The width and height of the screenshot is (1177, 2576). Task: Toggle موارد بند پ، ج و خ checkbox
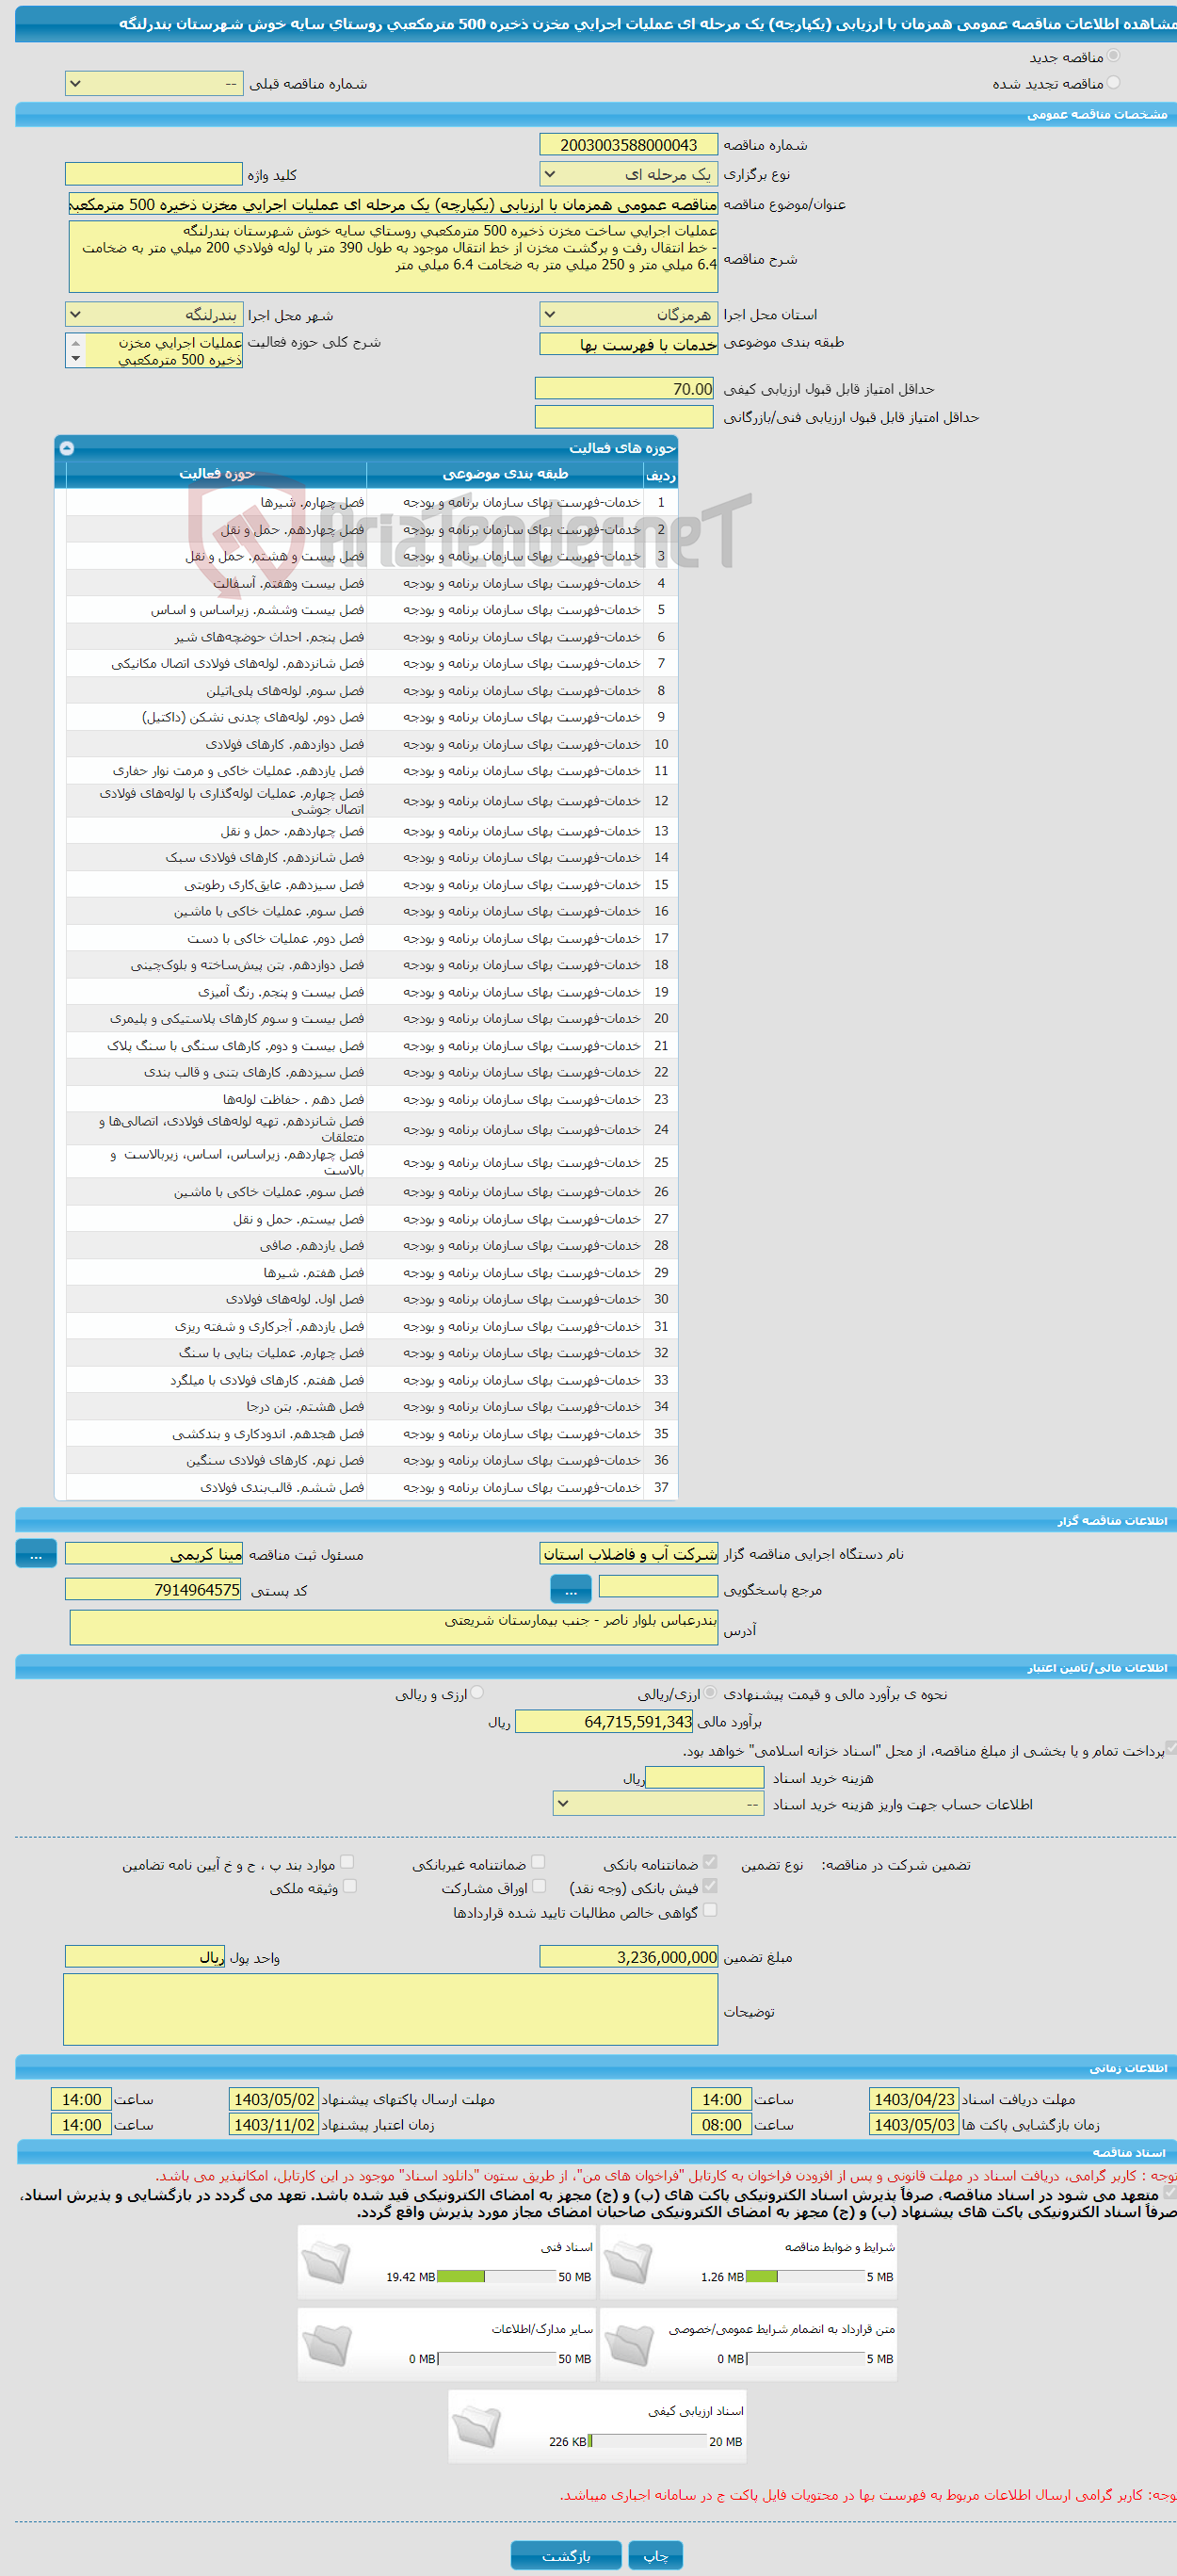coord(347,1862)
